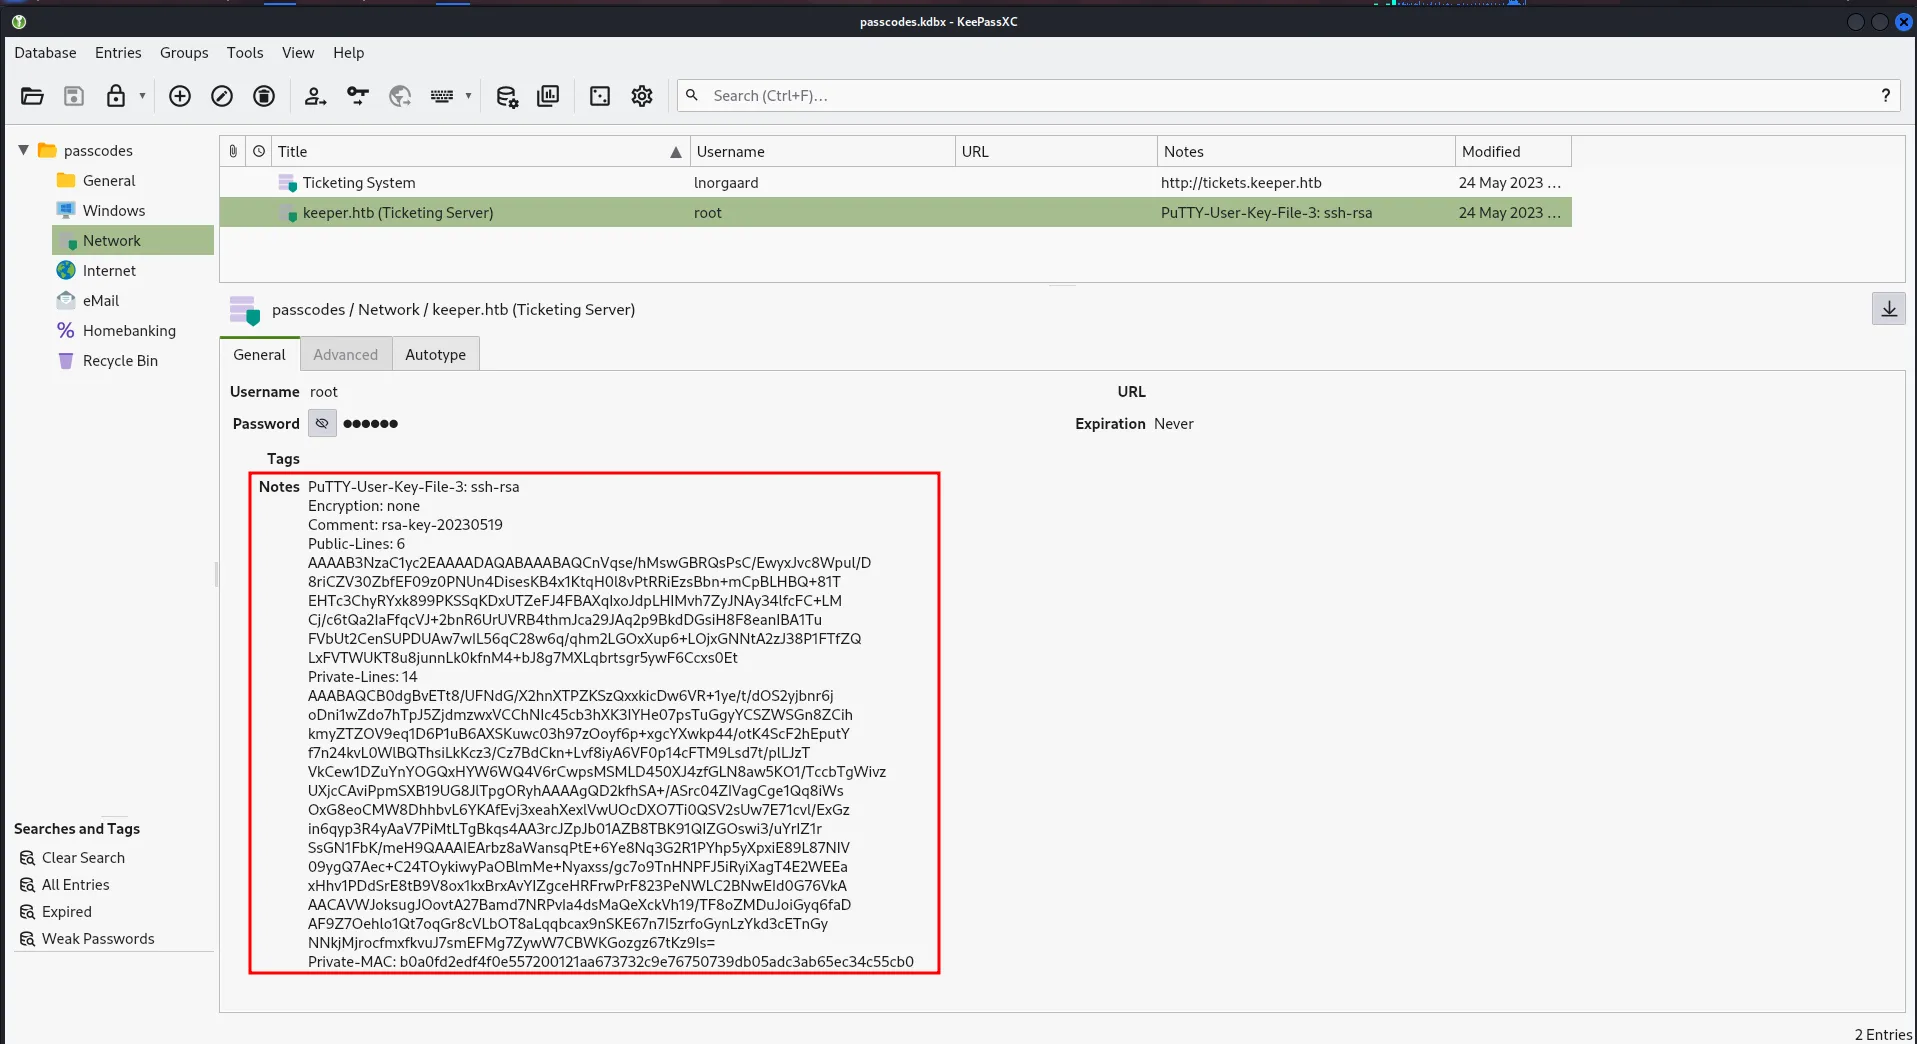1917x1044 pixels.
Task: Open the View menu
Action: (298, 53)
